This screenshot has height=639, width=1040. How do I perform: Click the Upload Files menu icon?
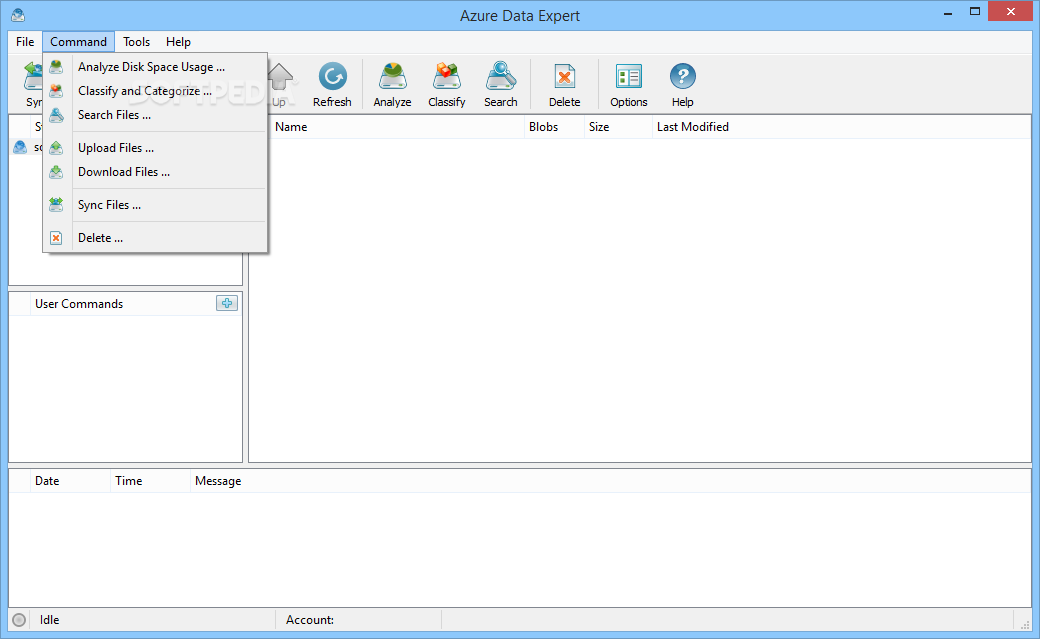click(x=56, y=147)
